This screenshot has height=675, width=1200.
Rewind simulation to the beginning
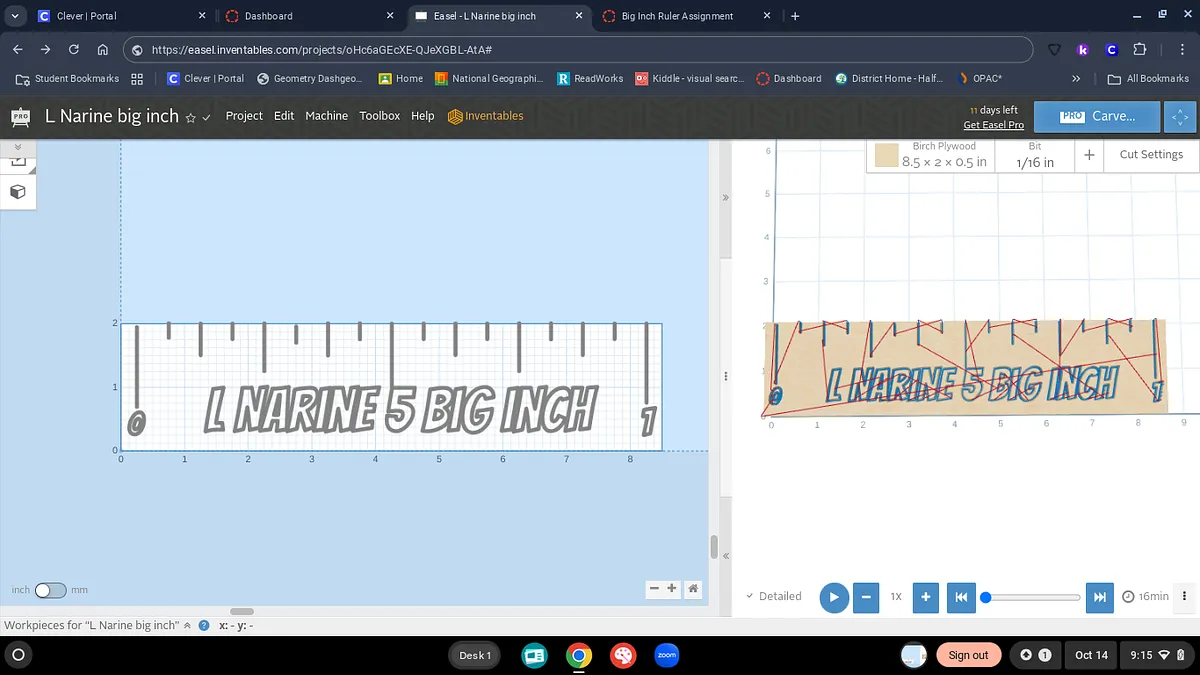960,597
